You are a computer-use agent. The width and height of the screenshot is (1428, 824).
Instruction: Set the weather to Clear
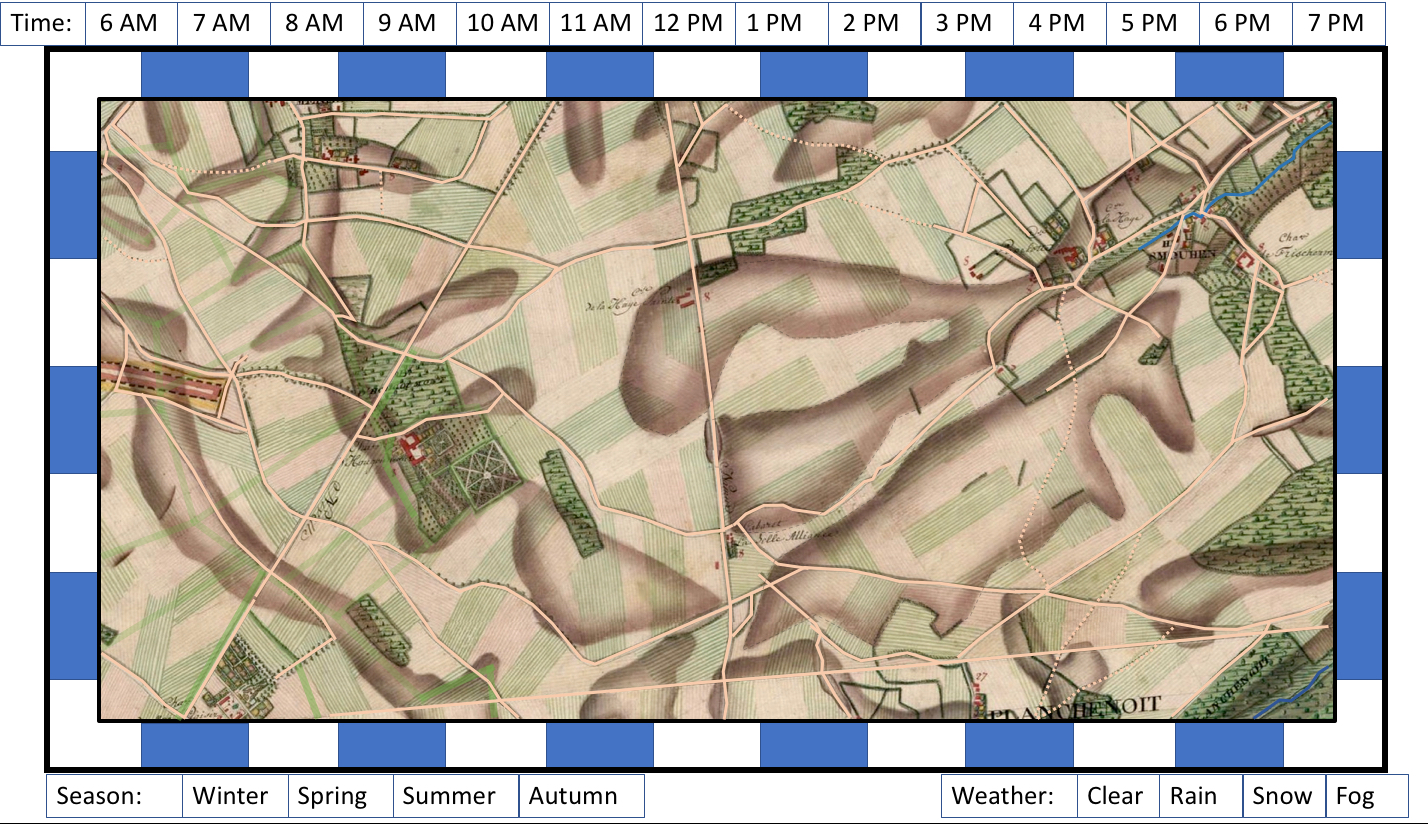(1117, 796)
